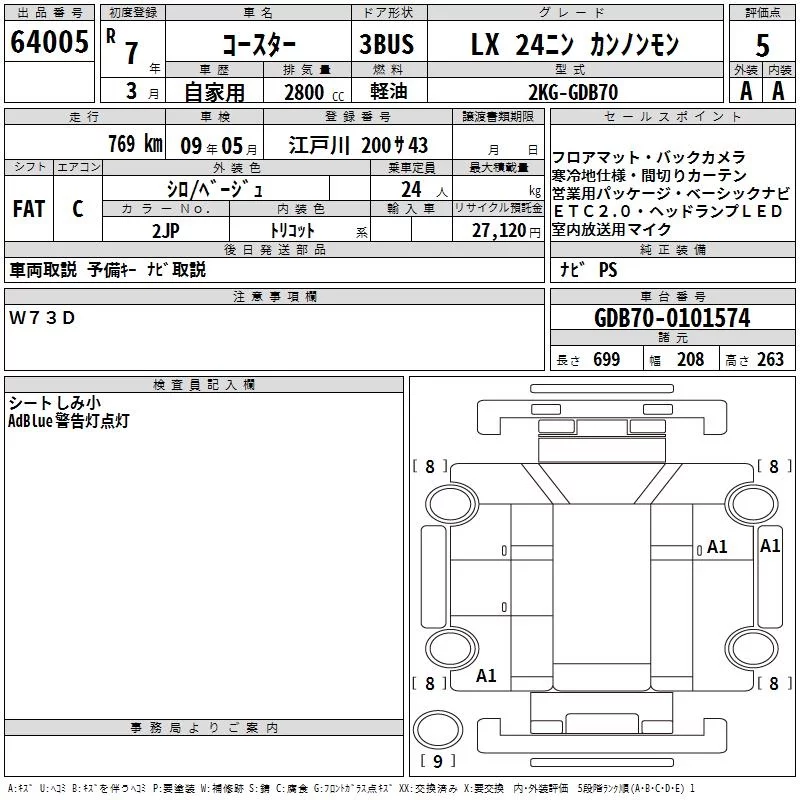Viewport: 800px width, 800px height.
Task: Select the chassis number GDB70-0101574
Action: point(672,318)
